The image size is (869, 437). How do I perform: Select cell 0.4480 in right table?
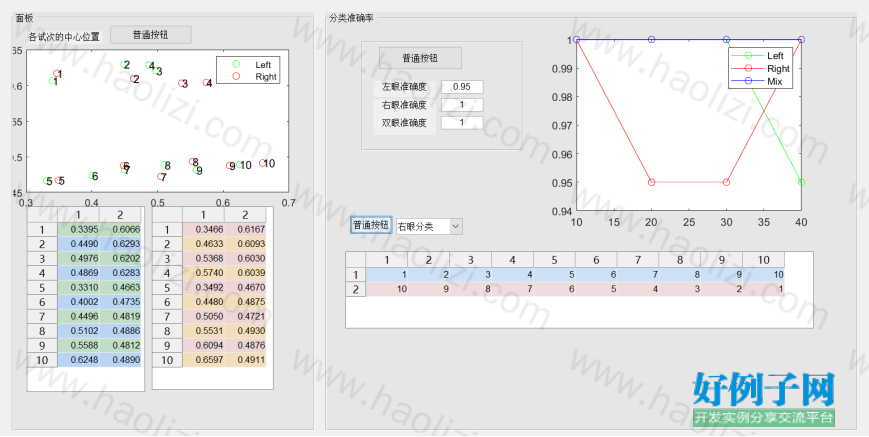tap(203, 302)
